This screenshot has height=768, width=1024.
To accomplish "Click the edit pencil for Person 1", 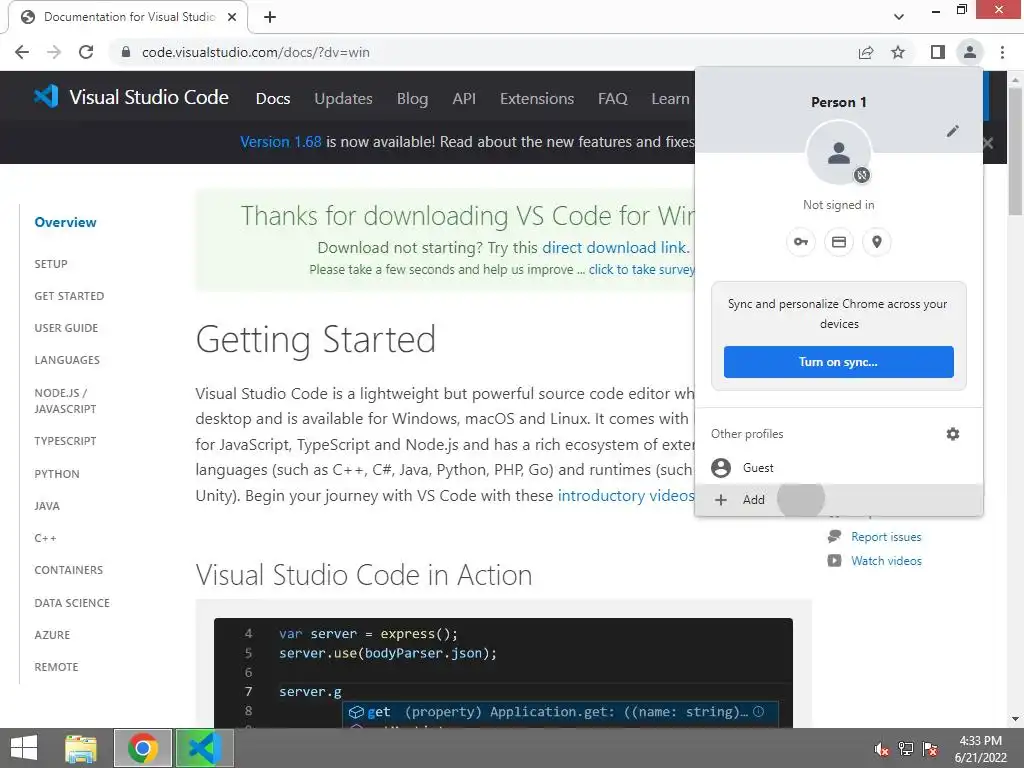I will pos(953,131).
